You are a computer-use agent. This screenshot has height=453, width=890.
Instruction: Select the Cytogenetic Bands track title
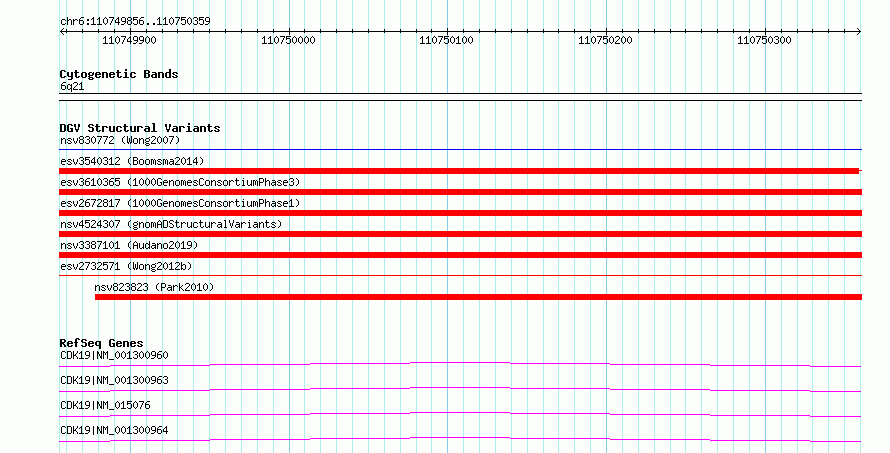click(119, 74)
